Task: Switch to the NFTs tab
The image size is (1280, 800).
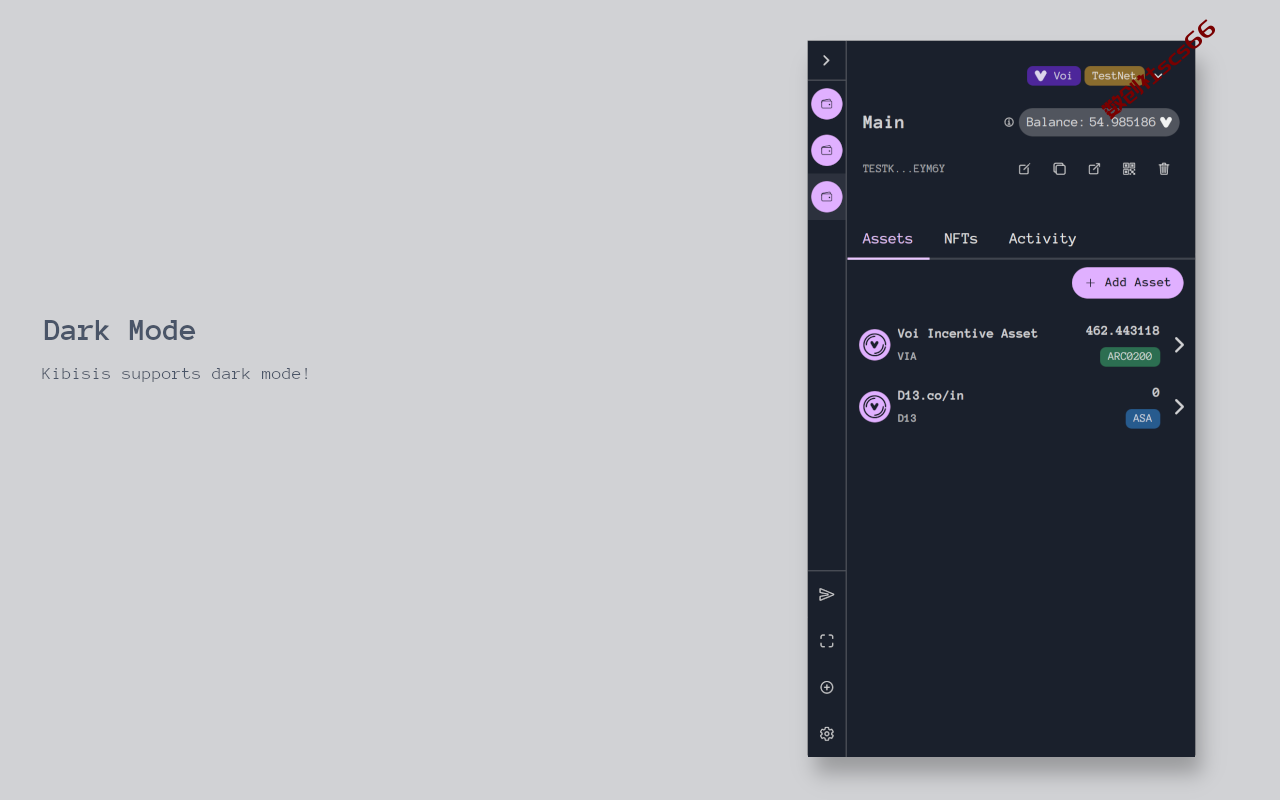Action: click(x=961, y=239)
